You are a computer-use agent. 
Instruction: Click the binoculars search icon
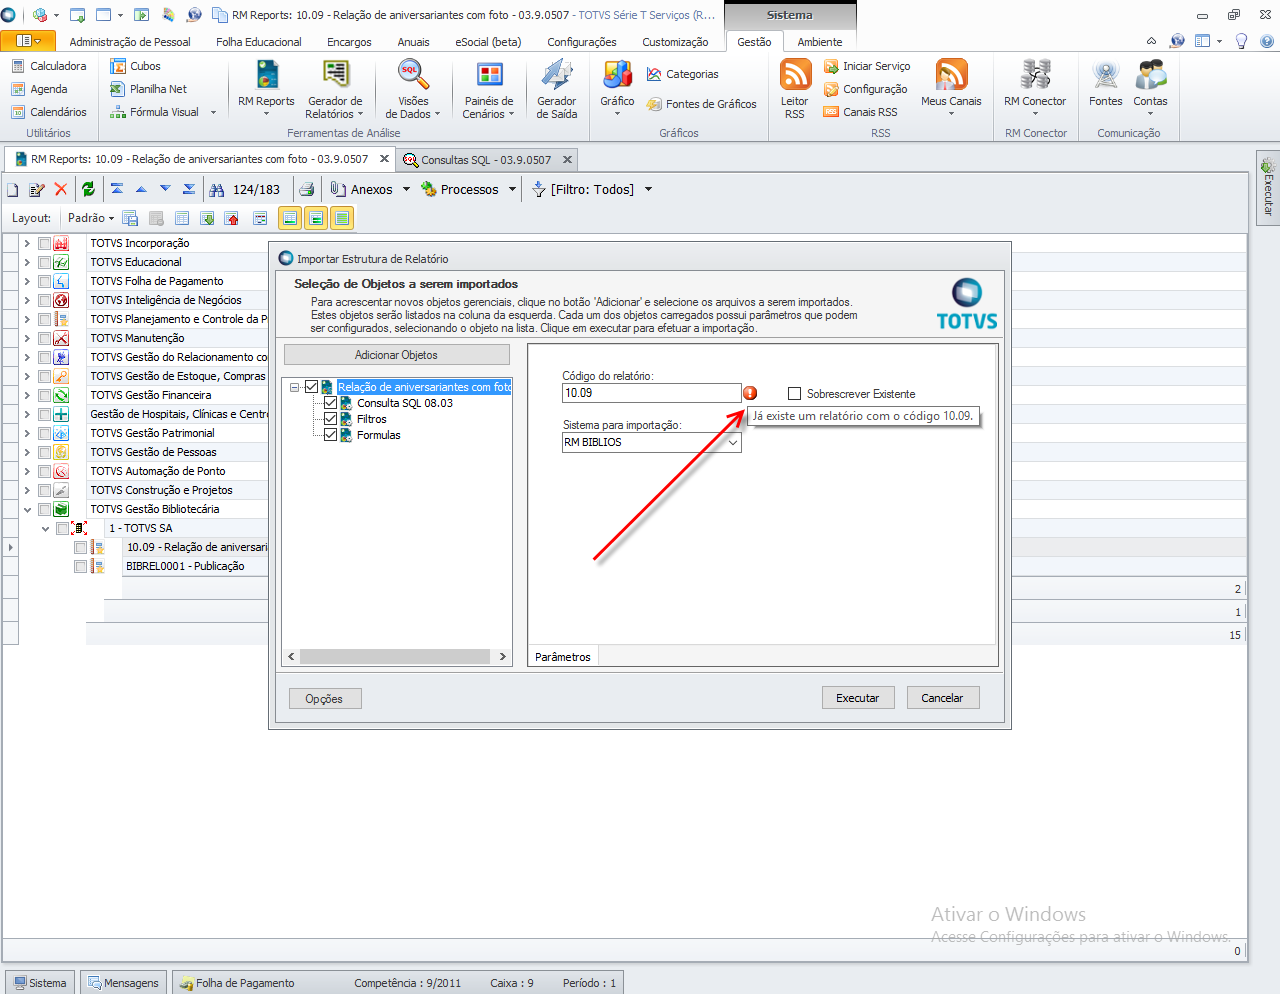(216, 189)
